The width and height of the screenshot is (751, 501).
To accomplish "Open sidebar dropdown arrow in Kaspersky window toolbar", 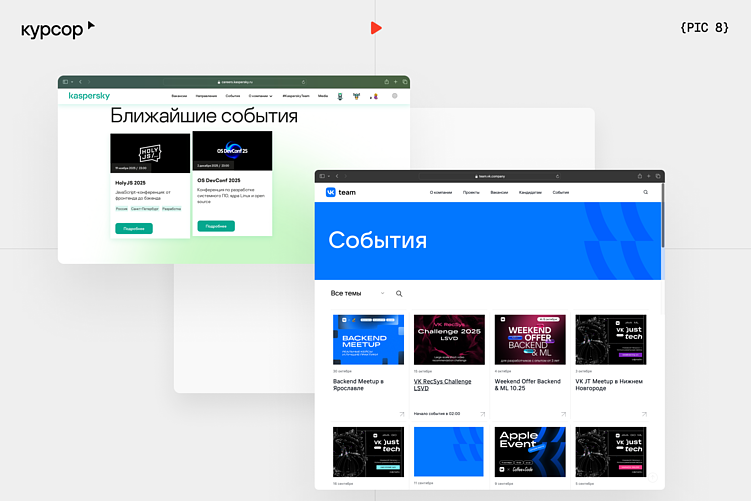I will pyautogui.click(x=72, y=82).
